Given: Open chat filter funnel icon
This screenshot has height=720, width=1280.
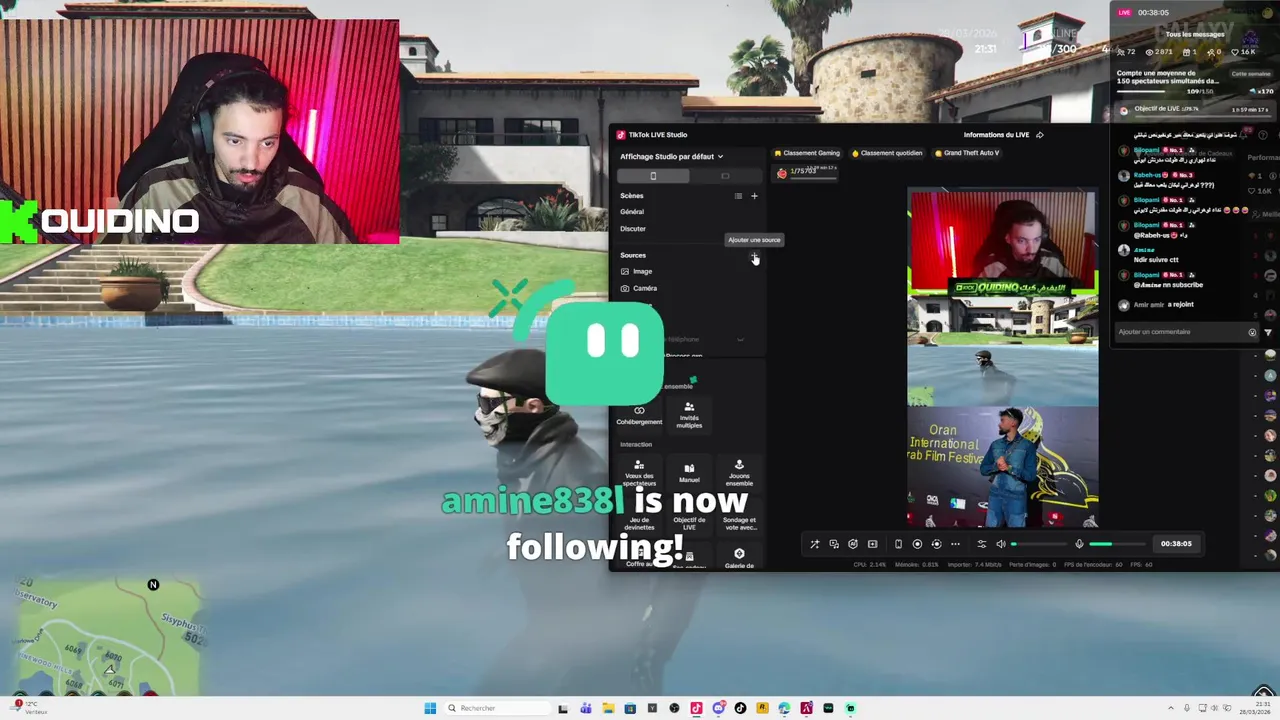Looking at the screenshot, I should click(1268, 332).
